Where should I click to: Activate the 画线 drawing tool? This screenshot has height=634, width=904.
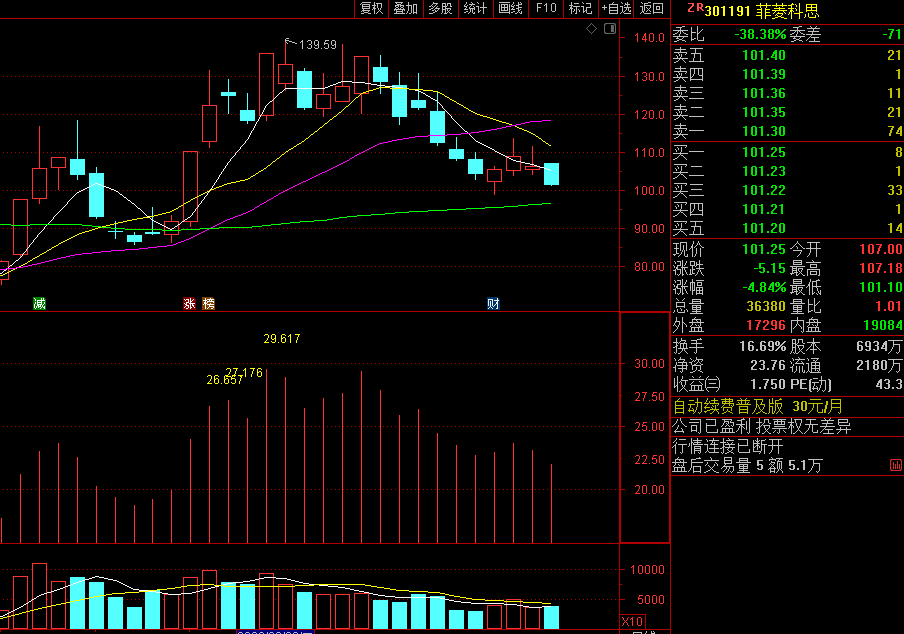pos(510,9)
